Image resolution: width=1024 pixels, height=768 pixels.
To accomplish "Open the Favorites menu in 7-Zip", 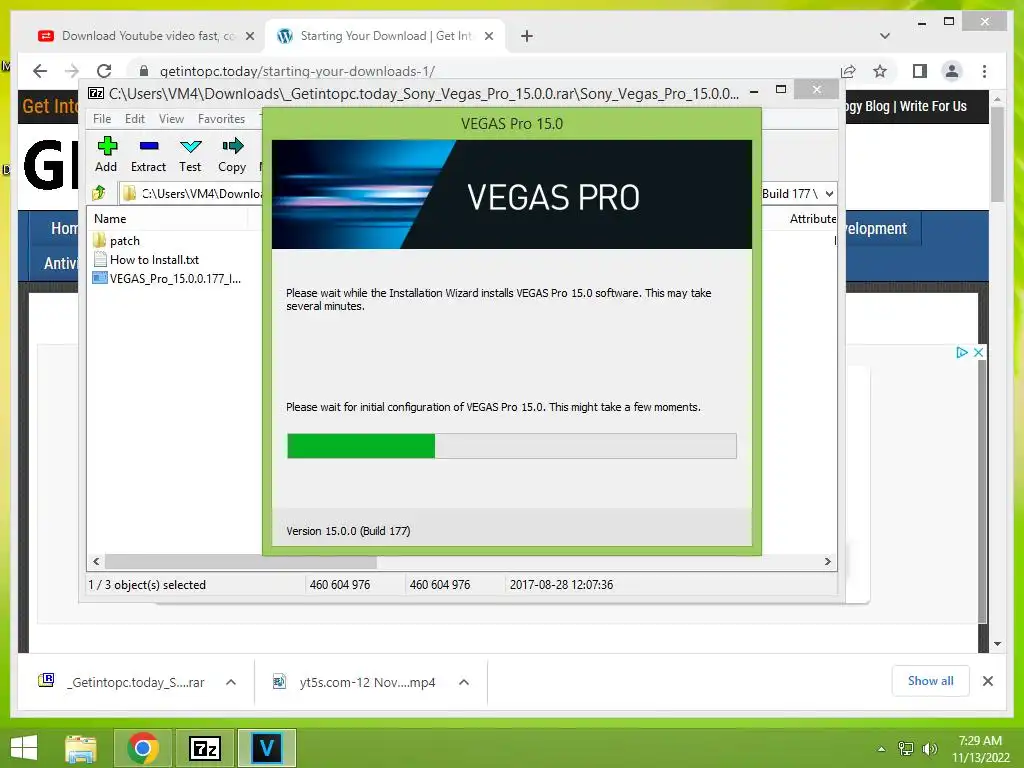I will pyautogui.click(x=221, y=119).
